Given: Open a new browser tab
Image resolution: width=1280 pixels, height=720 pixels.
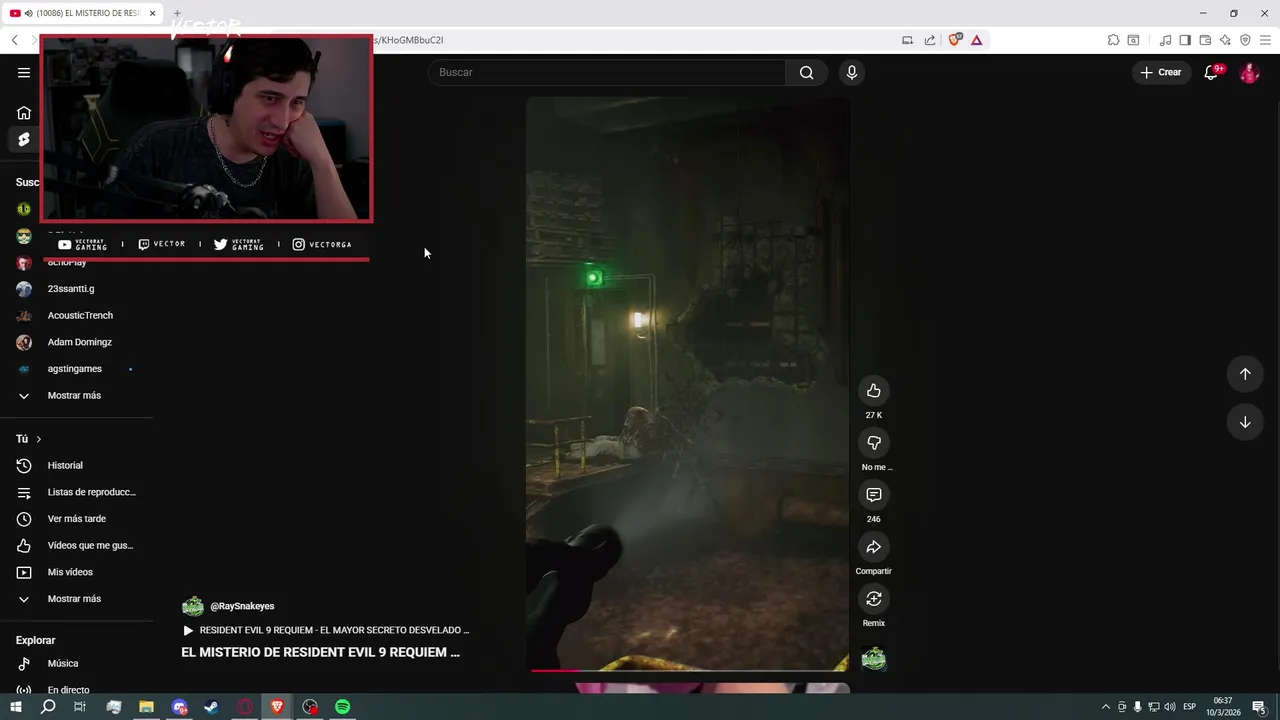Looking at the screenshot, I should [177, 13].
